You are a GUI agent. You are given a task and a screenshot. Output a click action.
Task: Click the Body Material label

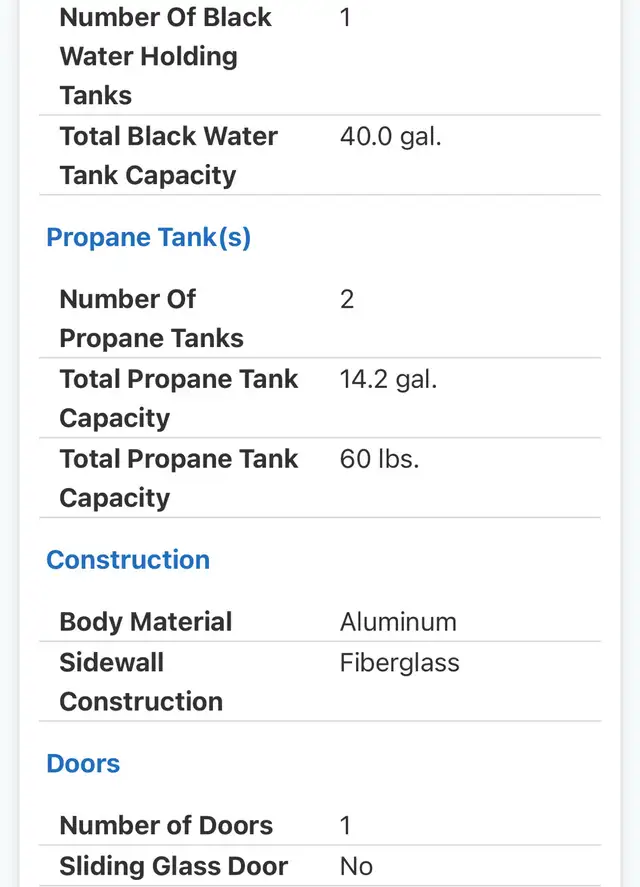point(145,621)
